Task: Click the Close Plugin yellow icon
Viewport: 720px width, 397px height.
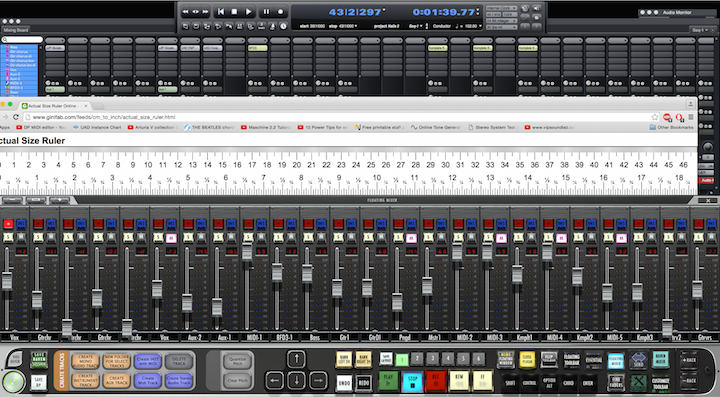Action: (x=527, y=359)
